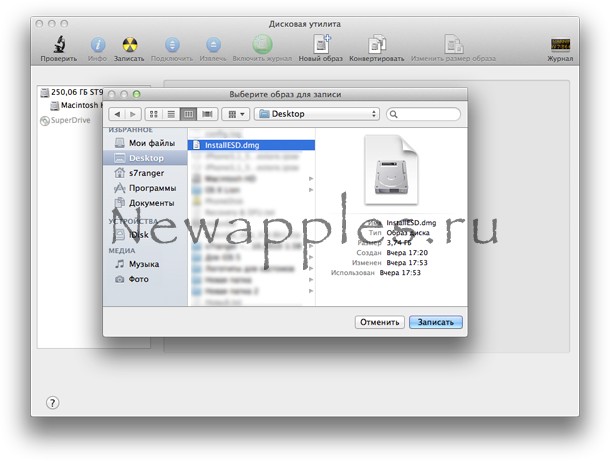The height and width of the screenshot is (461, 610).
Task: Click the Отменить button
Action: coord(379,322)
